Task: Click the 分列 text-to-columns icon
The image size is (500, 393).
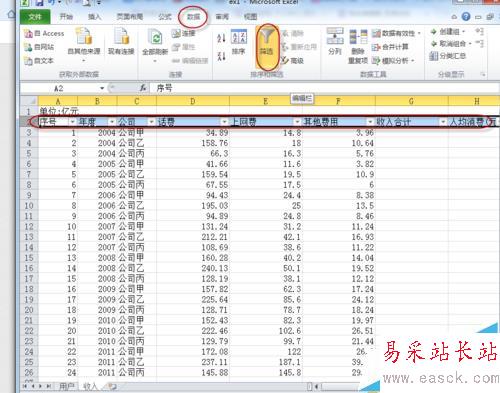Action: [x=335, y=42]
